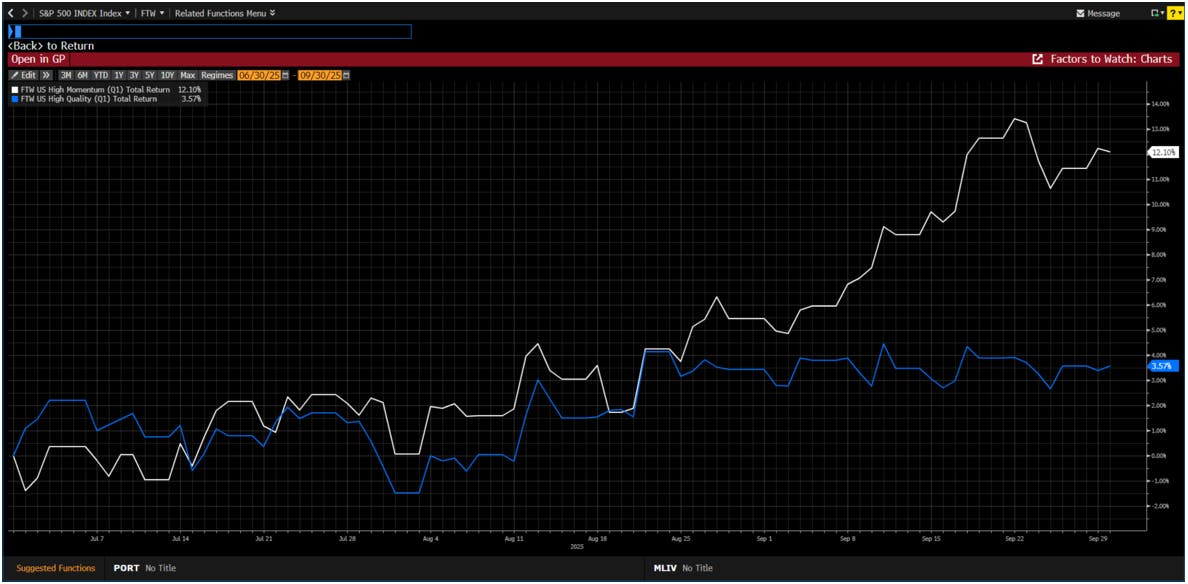The width and height of the screenshot is (1188, 584).
Task: Click the back navigation arrow
Action: (x=11, y=13)
